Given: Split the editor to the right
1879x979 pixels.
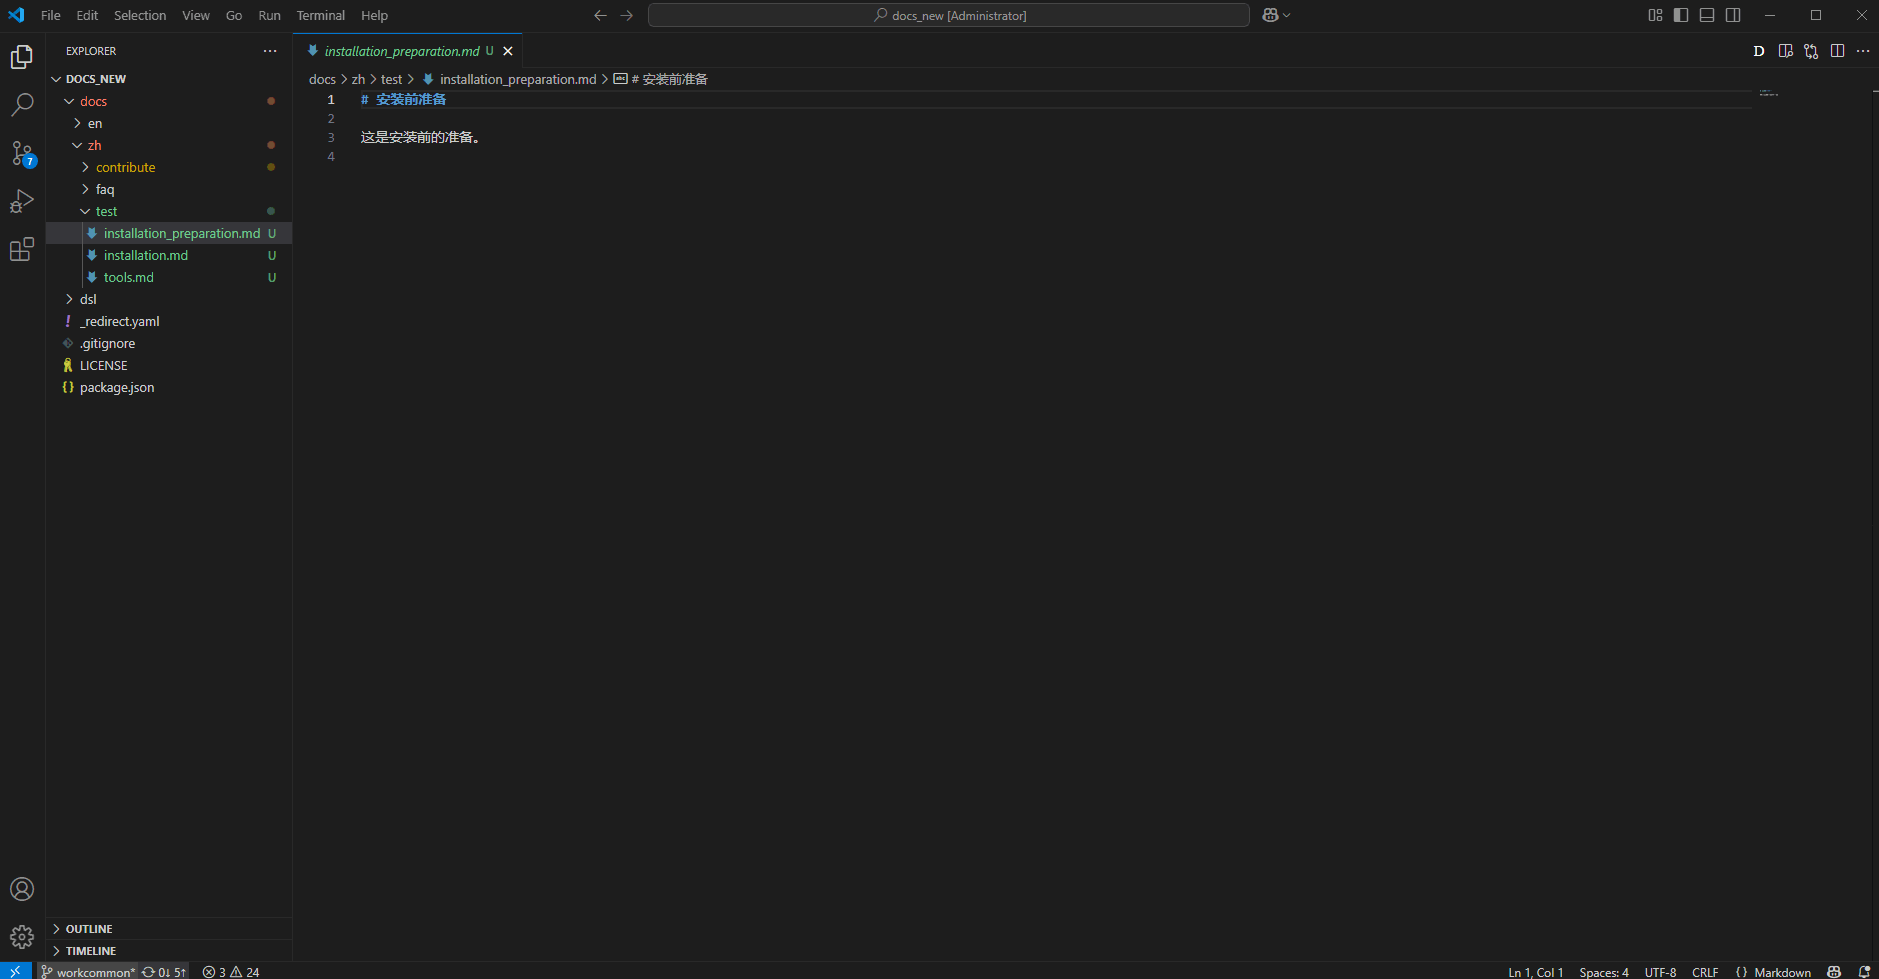Looking at the screenshot, I should click(1837, 51).
